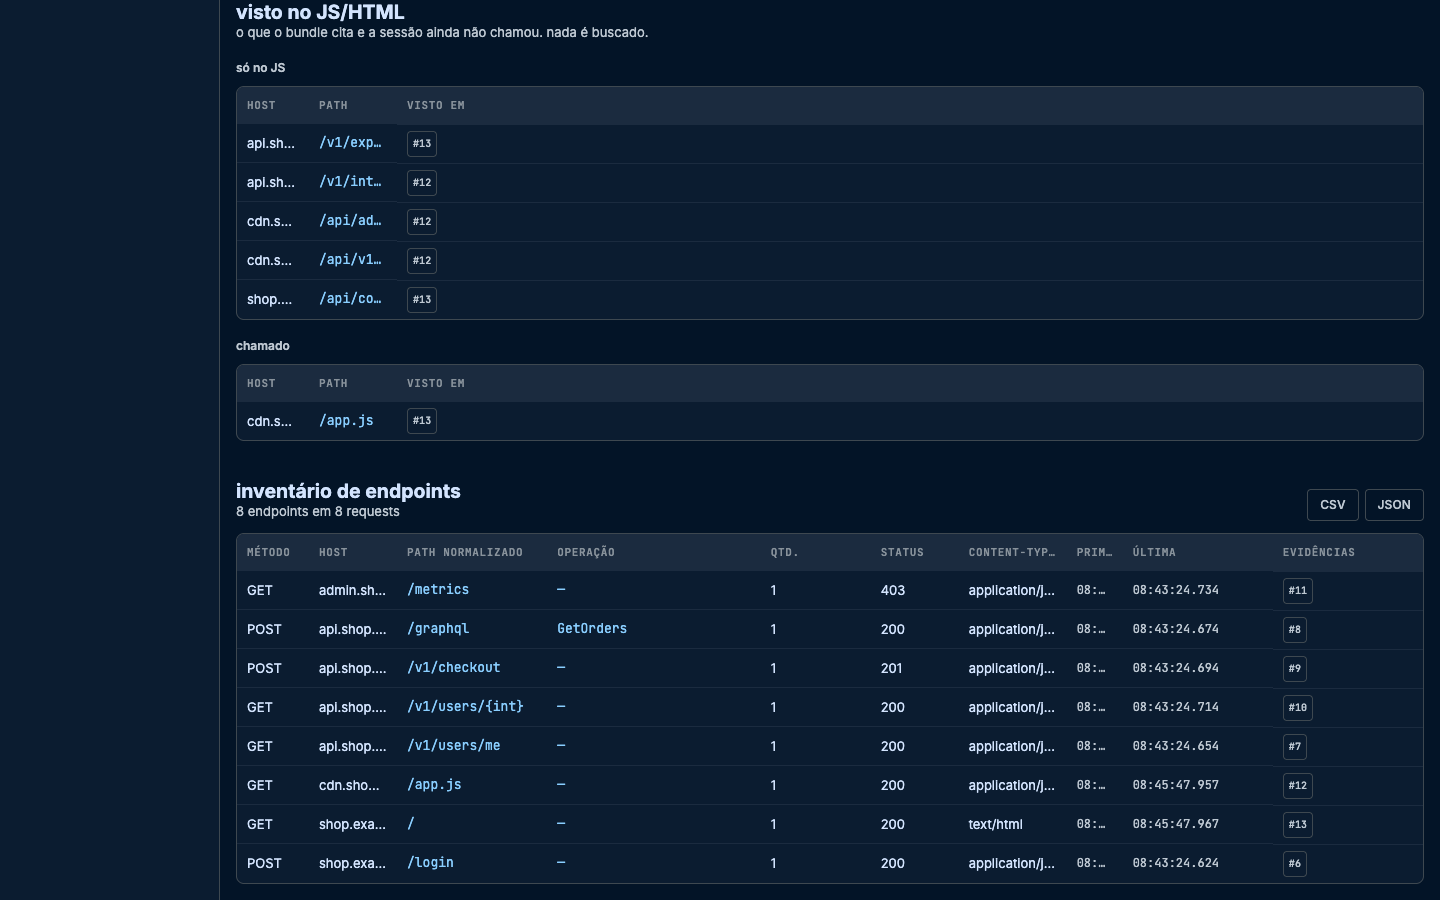The image size is (1440, 900).
Task: Open evidence #12 in the cdn.sho… inventory row
Action: point(1298,786)
